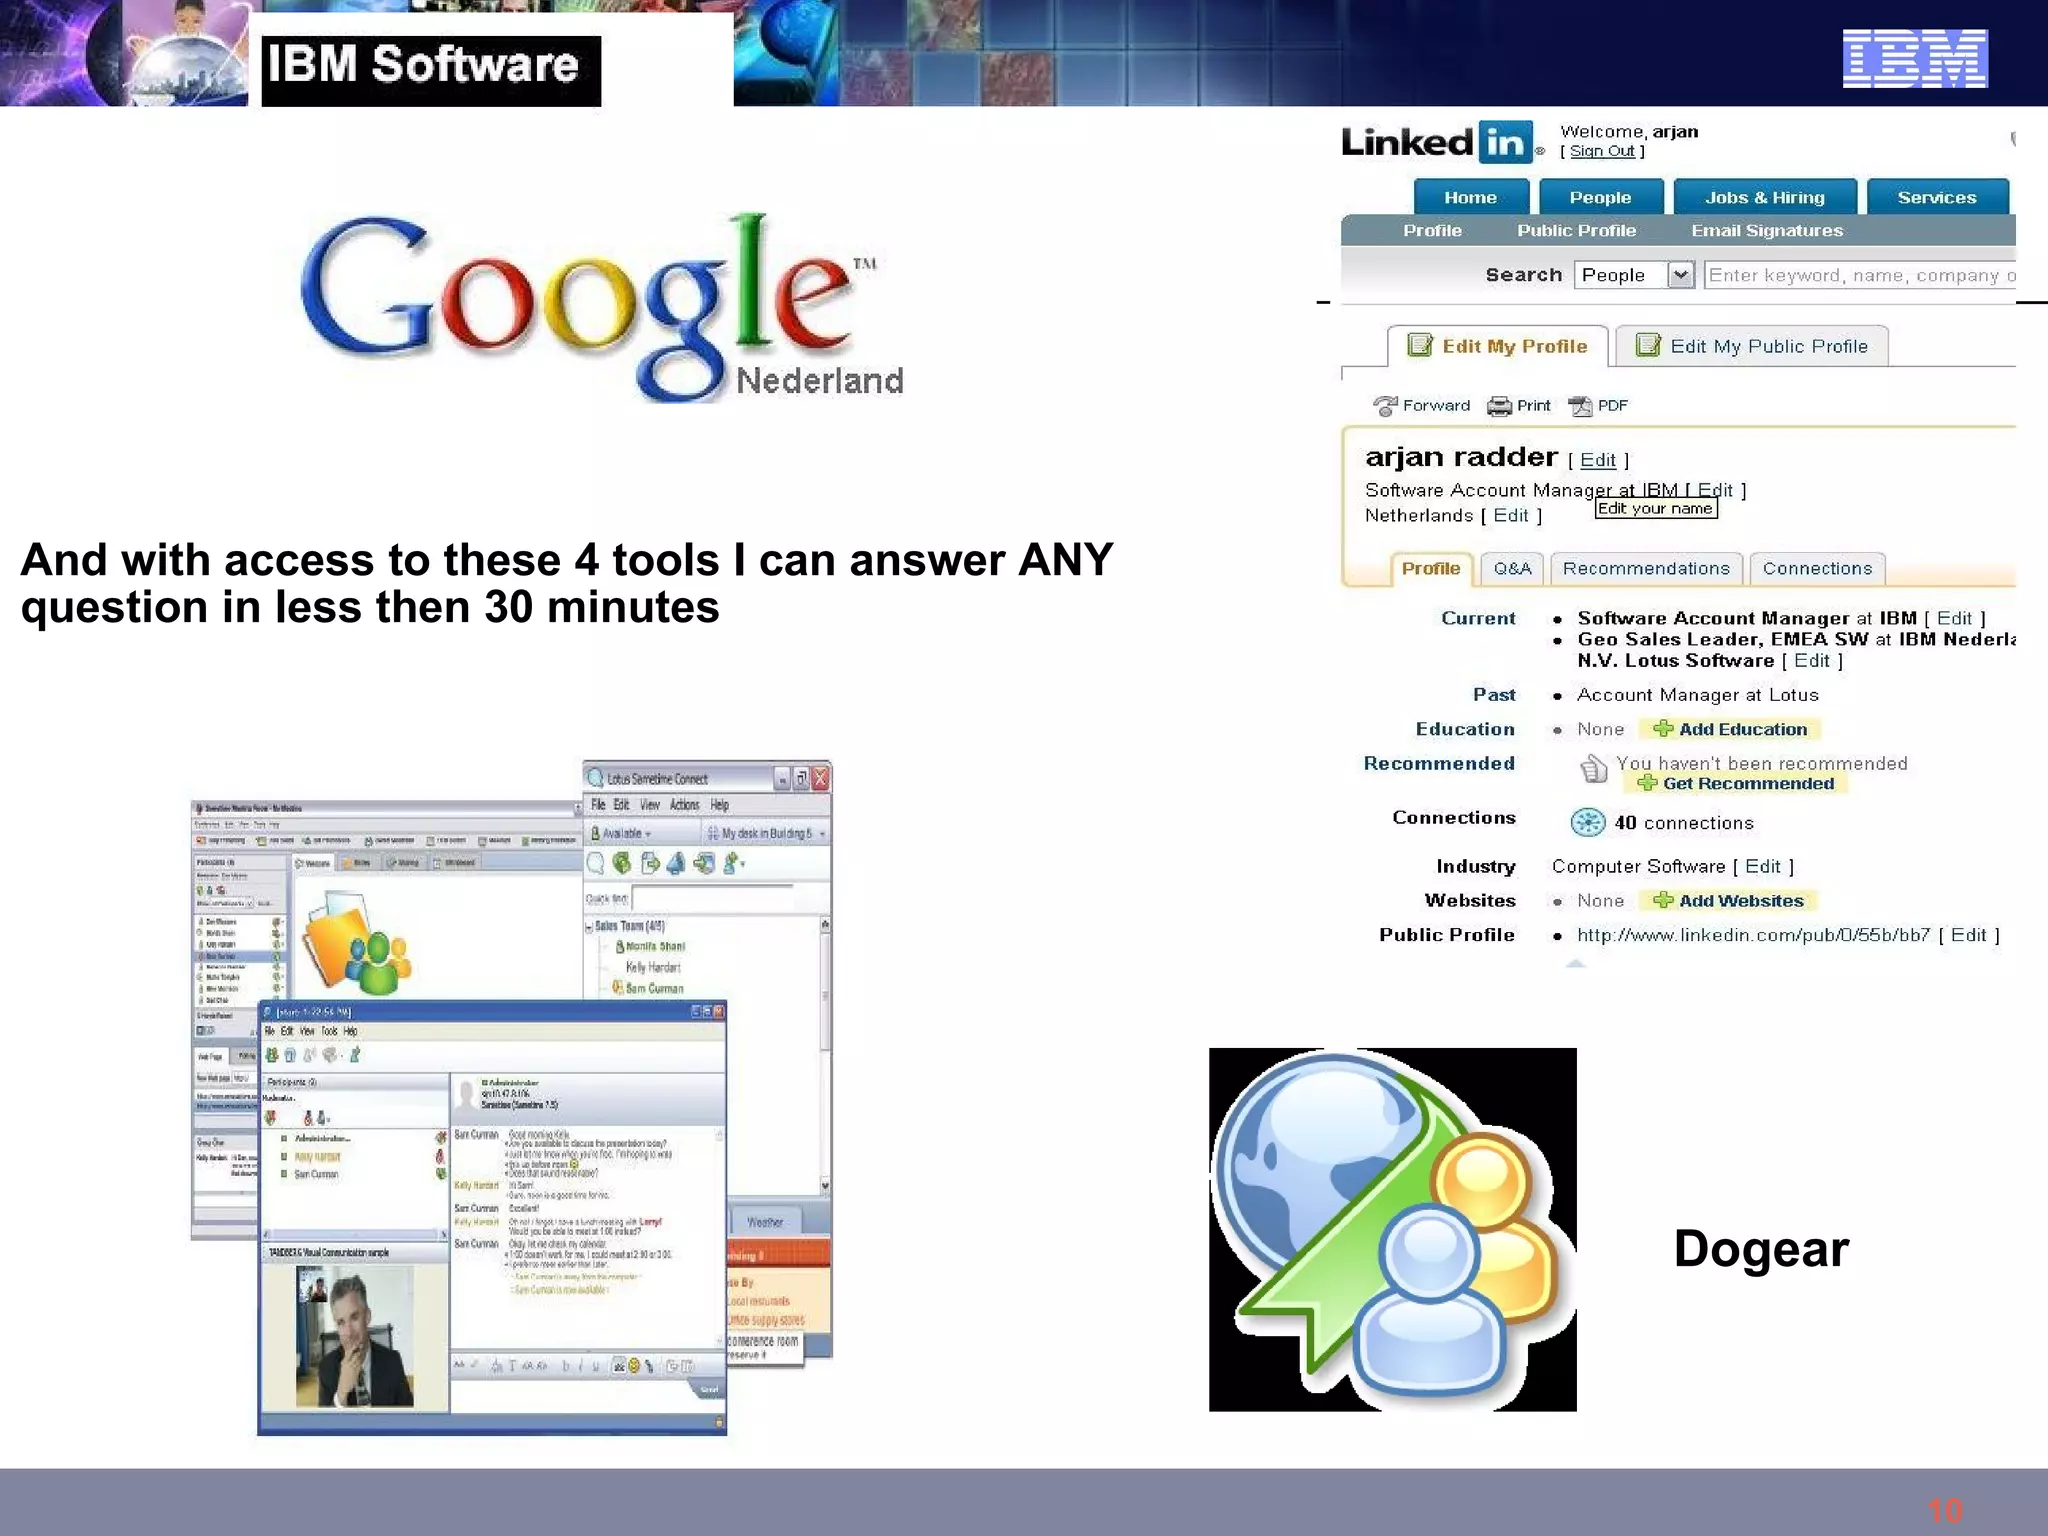
Task: Click Edit next to arjan radder
Action: pos(1598,460)
